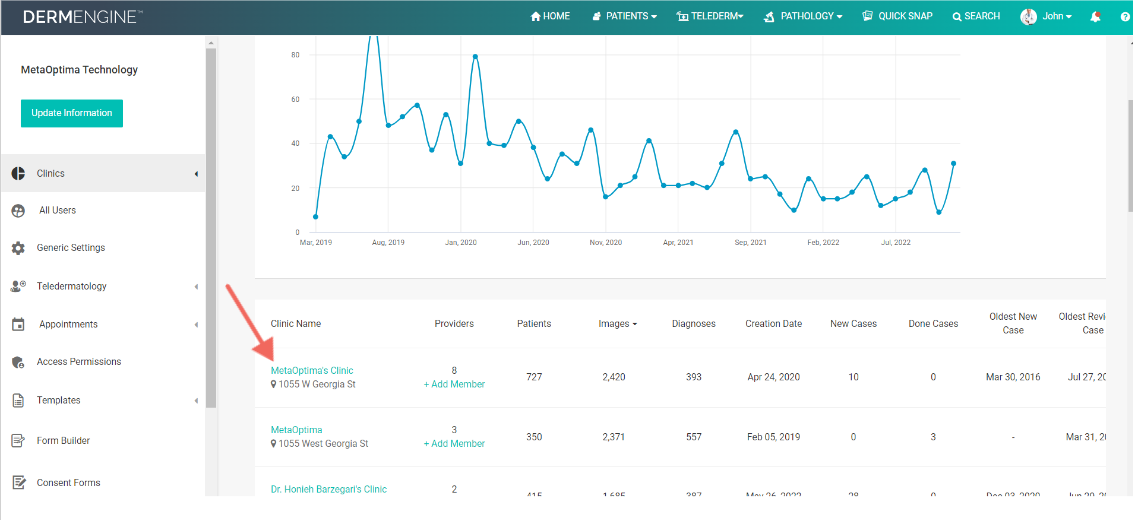Screen dimensions: 1133x520
Task: Click the Access Permissions shield icon
Action: [x=18, y=362]
